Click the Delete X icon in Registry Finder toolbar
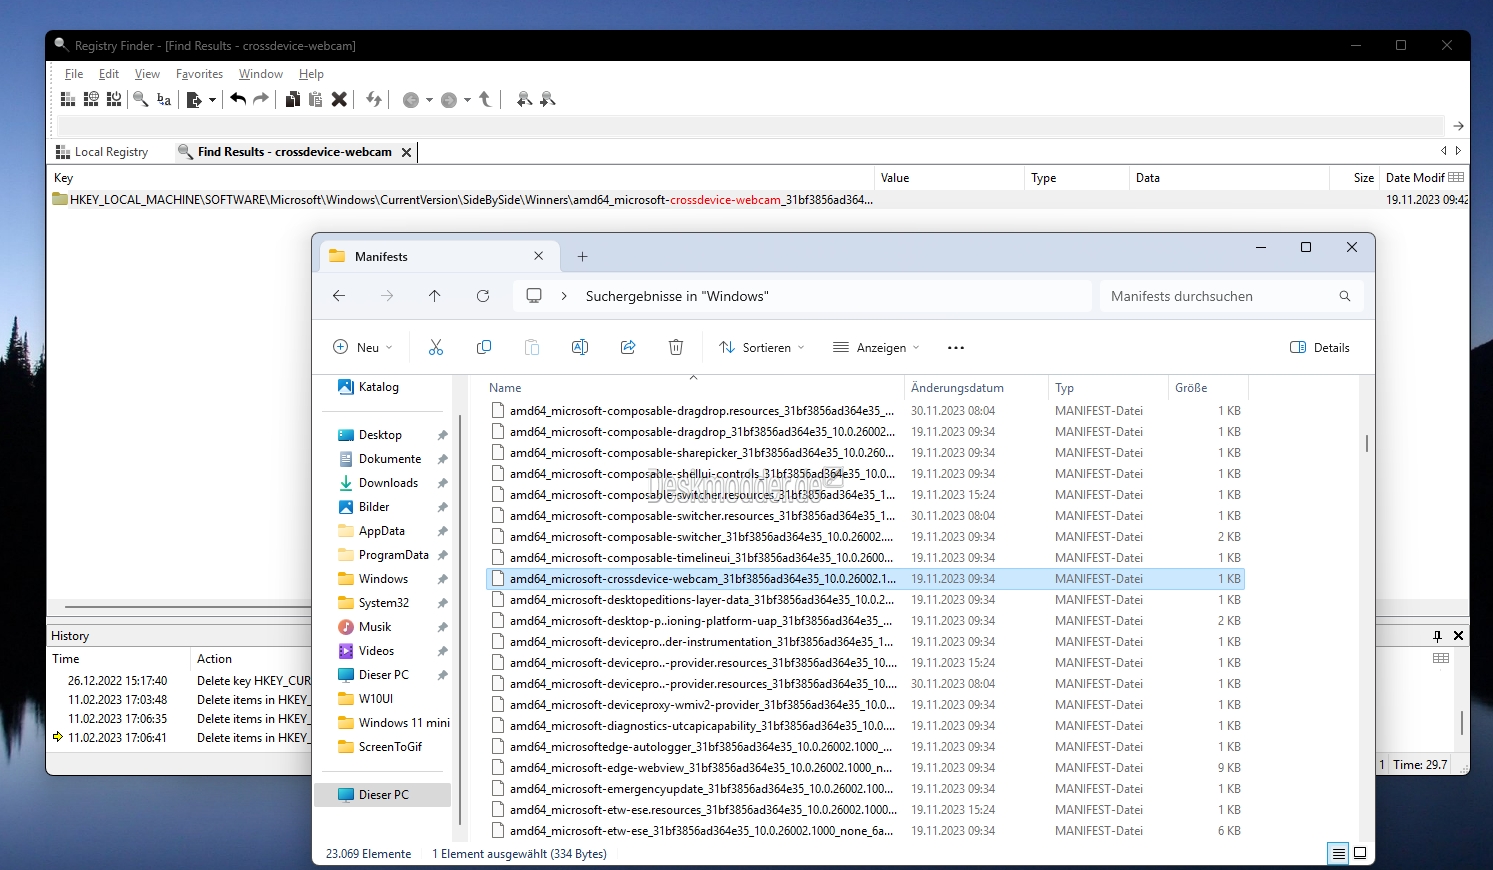Screen dimensions: 1493x870 click(x=339, y=99)
